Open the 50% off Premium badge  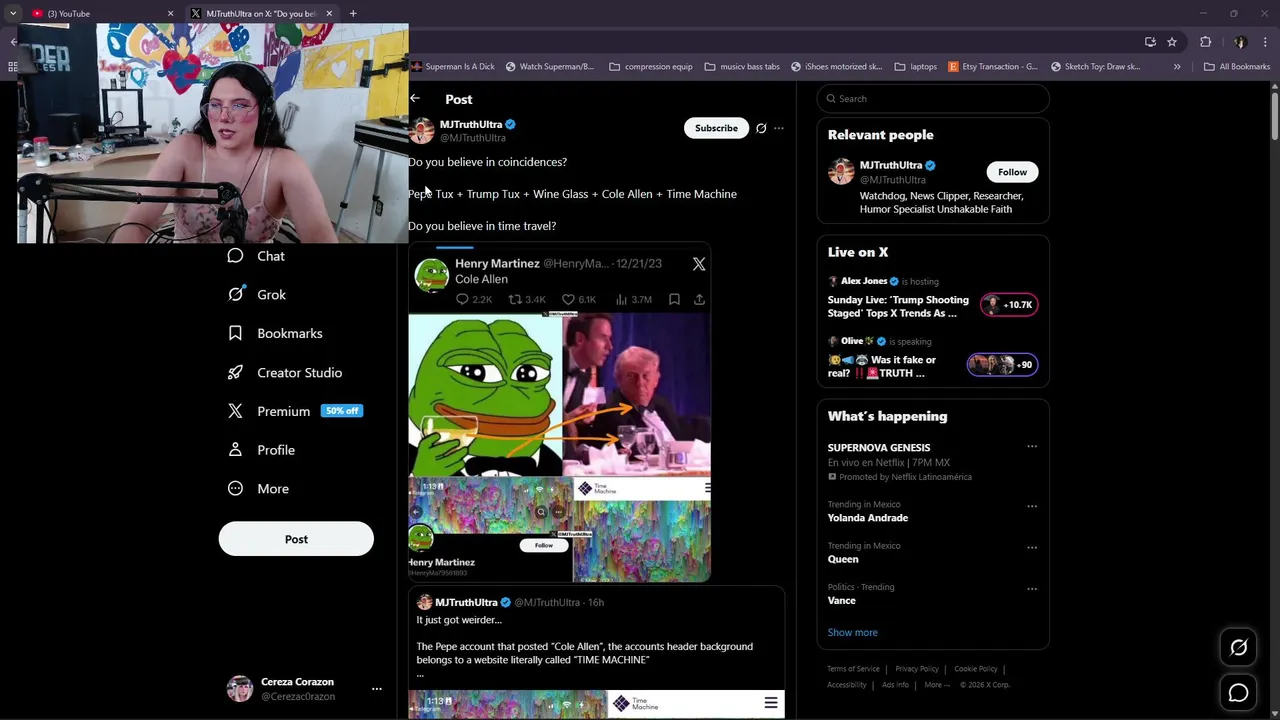tap(341, 411)
